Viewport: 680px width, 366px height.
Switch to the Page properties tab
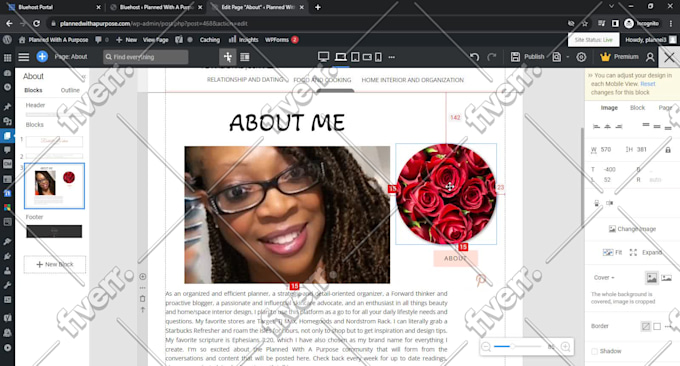[665, 108]
